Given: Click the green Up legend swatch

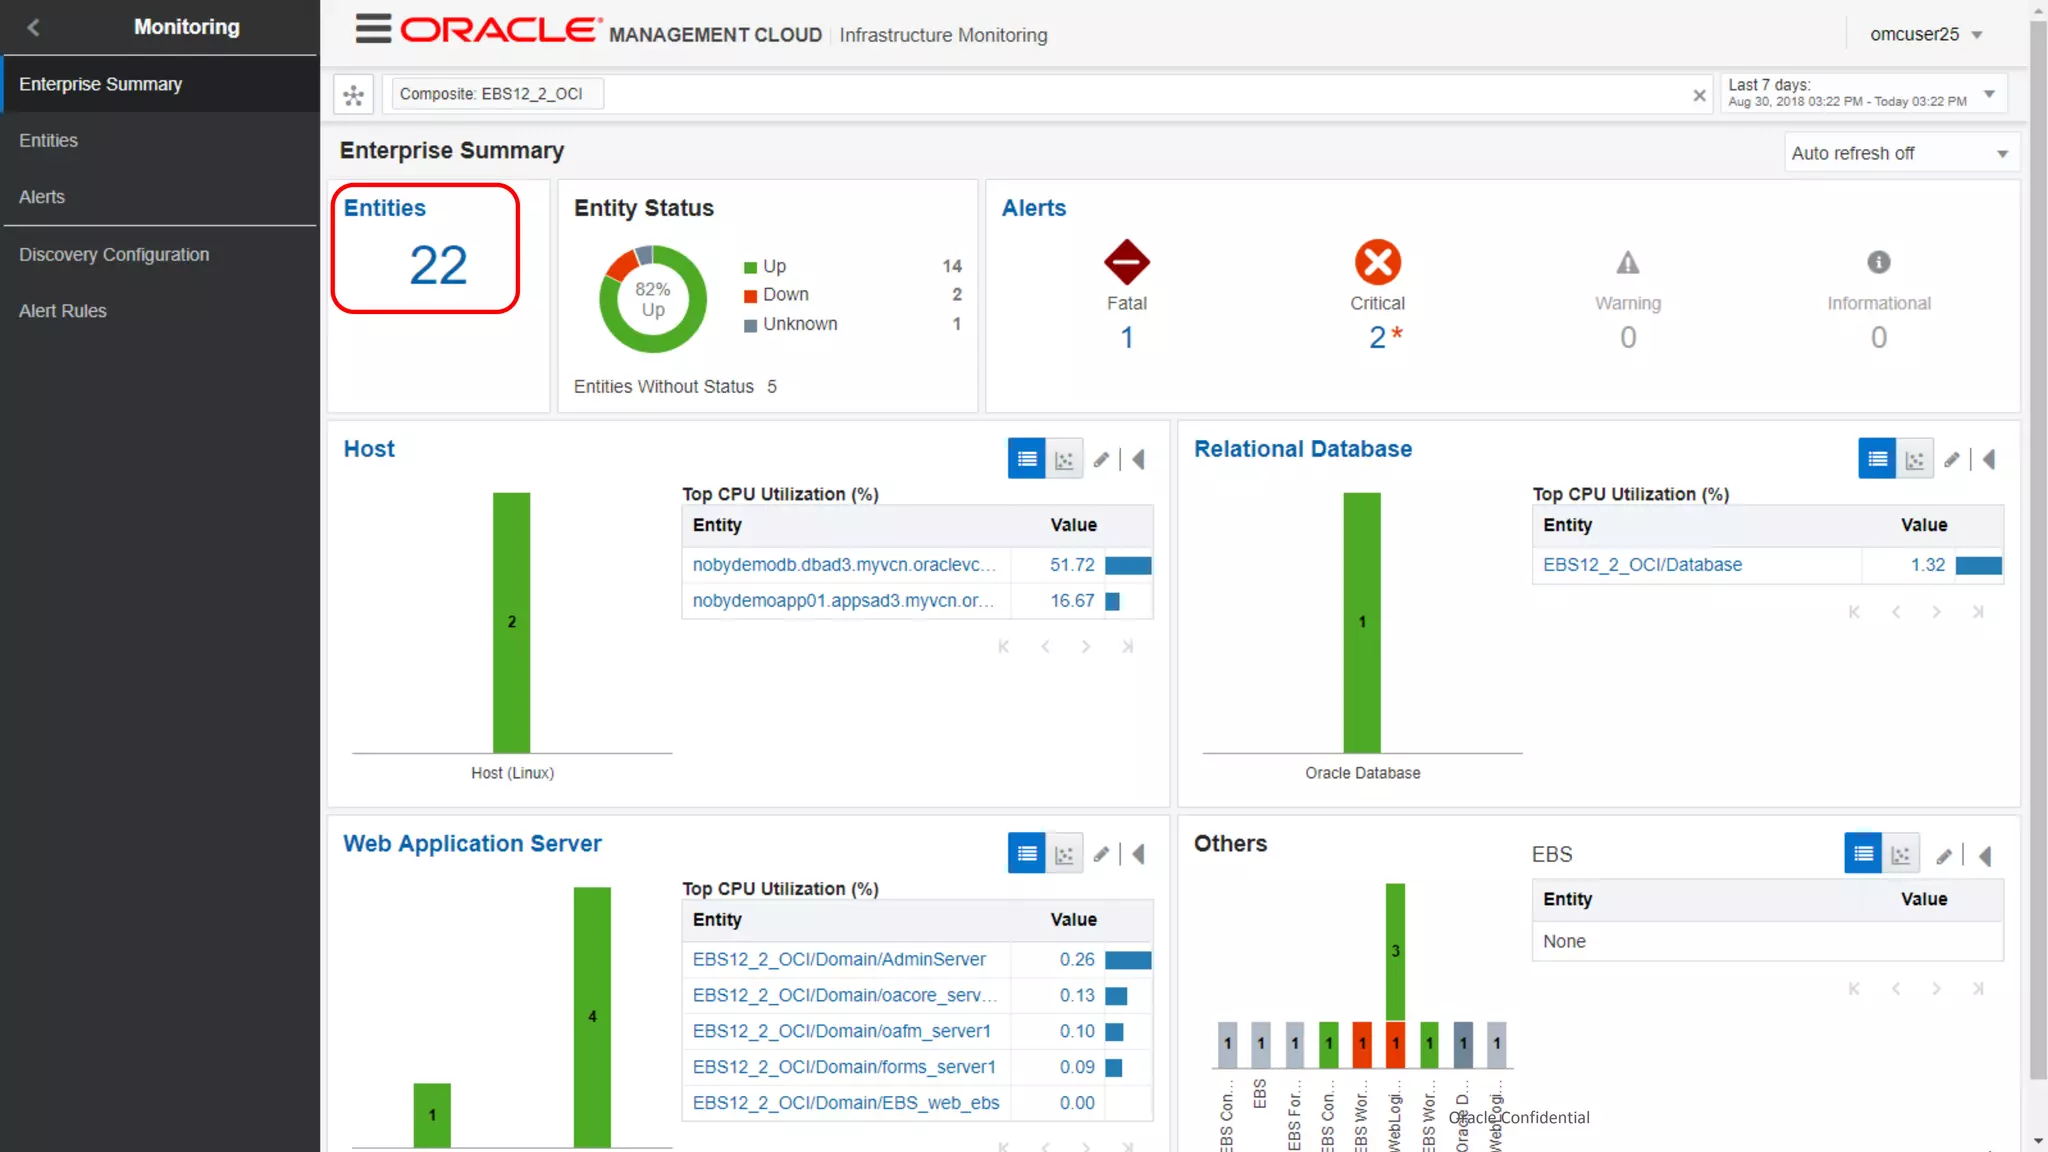Looking at the screenshot, I should [x=750, y=267].
